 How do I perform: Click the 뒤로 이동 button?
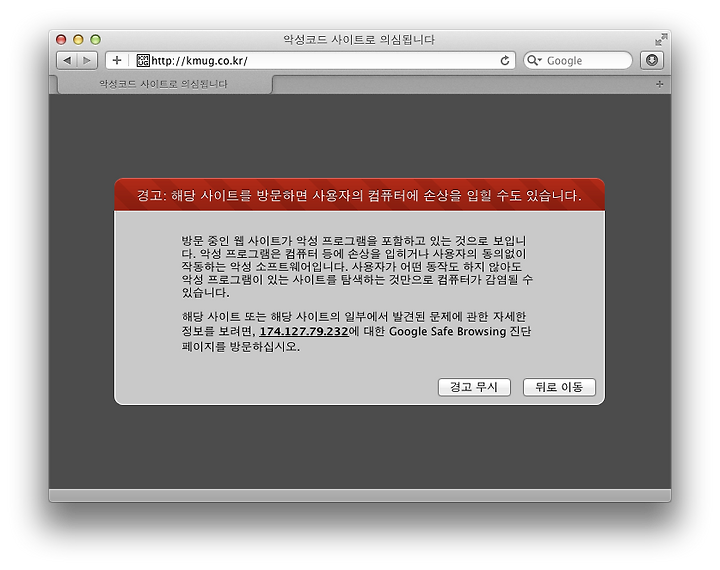(x=559, y=387)
